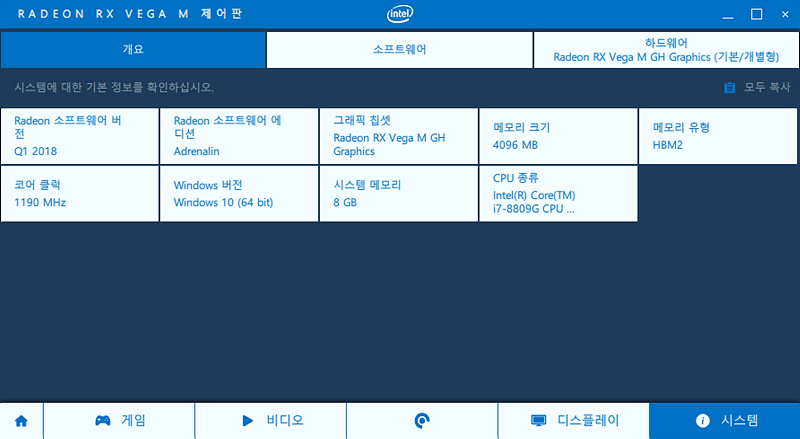This screenshot has width=800, height=439.
Task: Open the ReLive circular icon tab
Action: point(422,421)
